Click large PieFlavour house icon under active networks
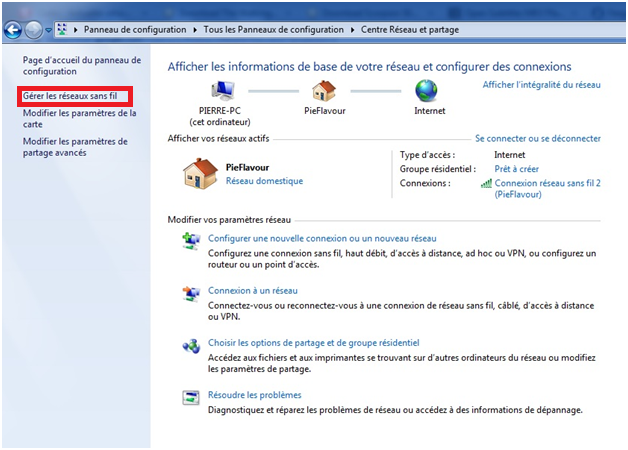Screen dimensions: 628x450 coord(200,173)
